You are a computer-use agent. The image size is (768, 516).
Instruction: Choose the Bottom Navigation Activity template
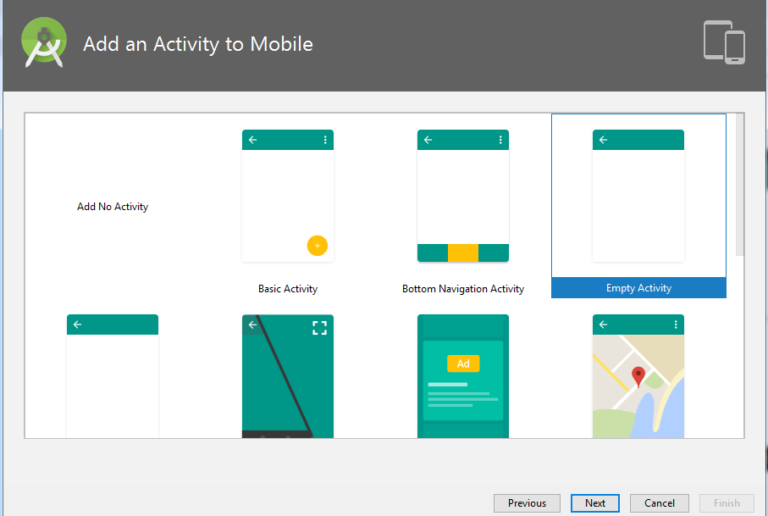point(463,196)
